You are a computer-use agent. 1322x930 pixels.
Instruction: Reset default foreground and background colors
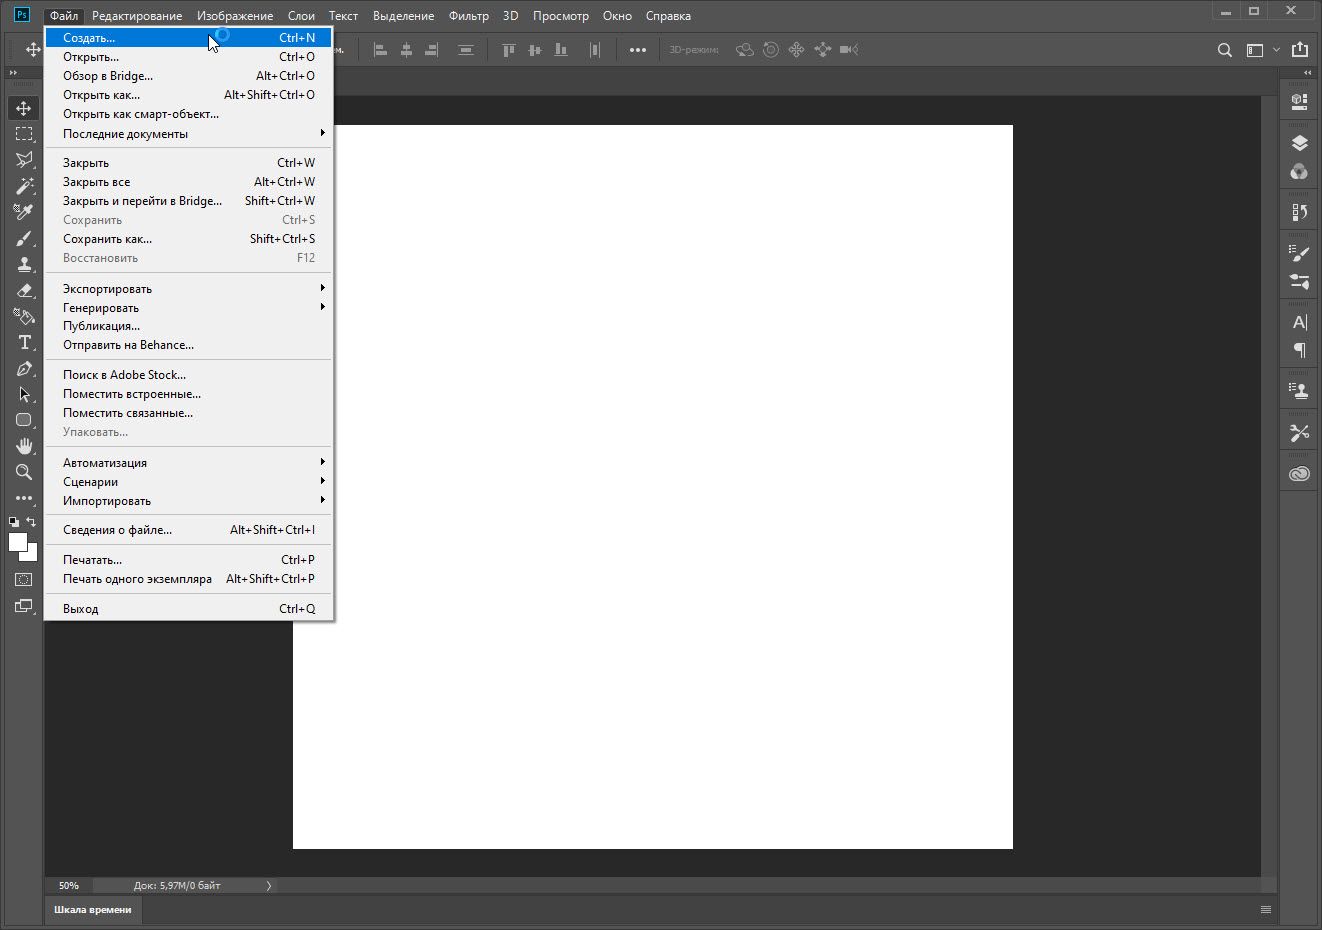(14, 522)
